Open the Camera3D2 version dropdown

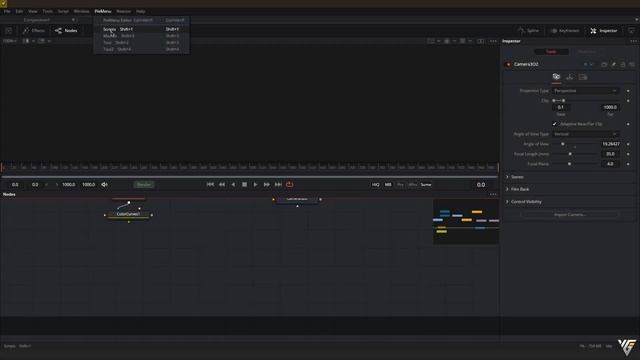click(591, 64)
